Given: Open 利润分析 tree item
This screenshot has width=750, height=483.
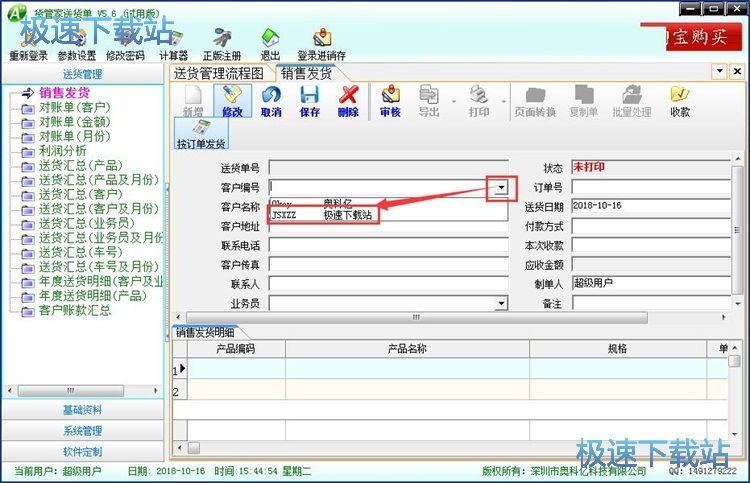Looking at the screenshot, I should click(63, 151).
